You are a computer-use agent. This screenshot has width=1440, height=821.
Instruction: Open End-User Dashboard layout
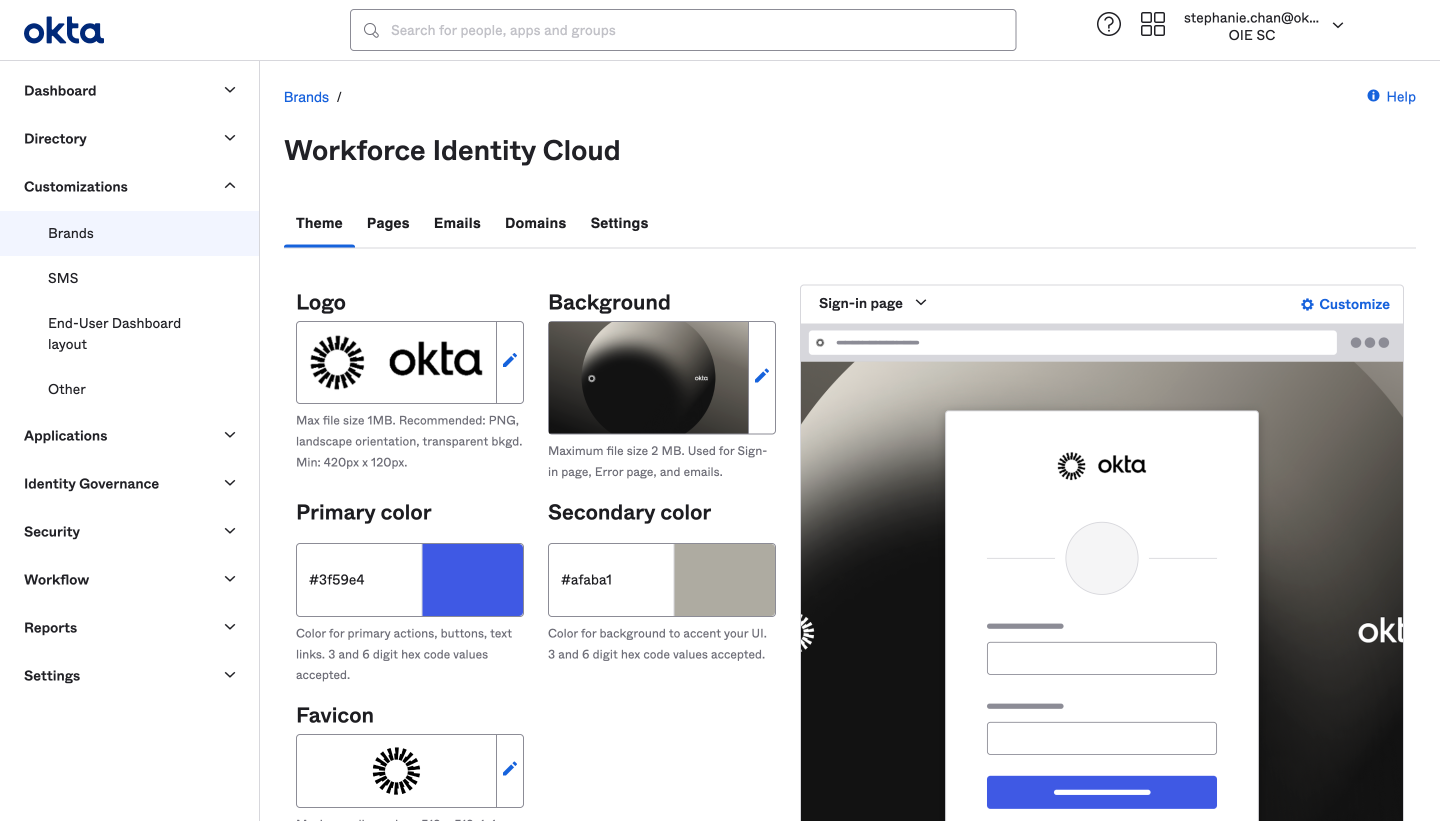[114, 334]
